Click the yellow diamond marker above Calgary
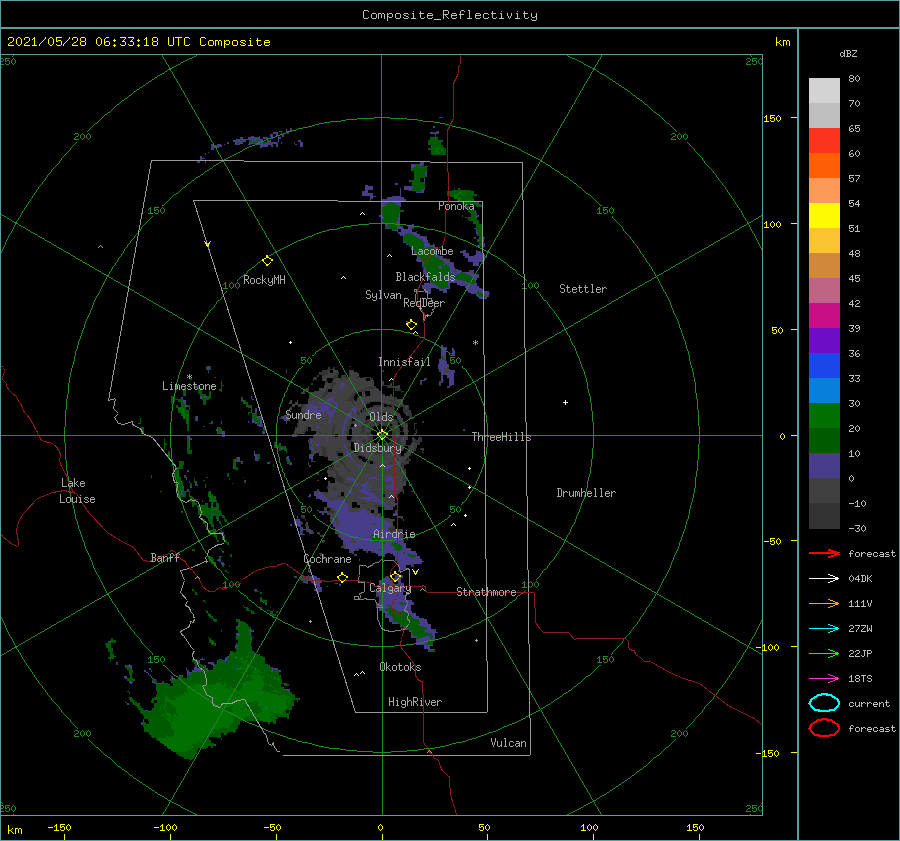Image resolution: width=900 pixels, height=841 pixels. 395,576
